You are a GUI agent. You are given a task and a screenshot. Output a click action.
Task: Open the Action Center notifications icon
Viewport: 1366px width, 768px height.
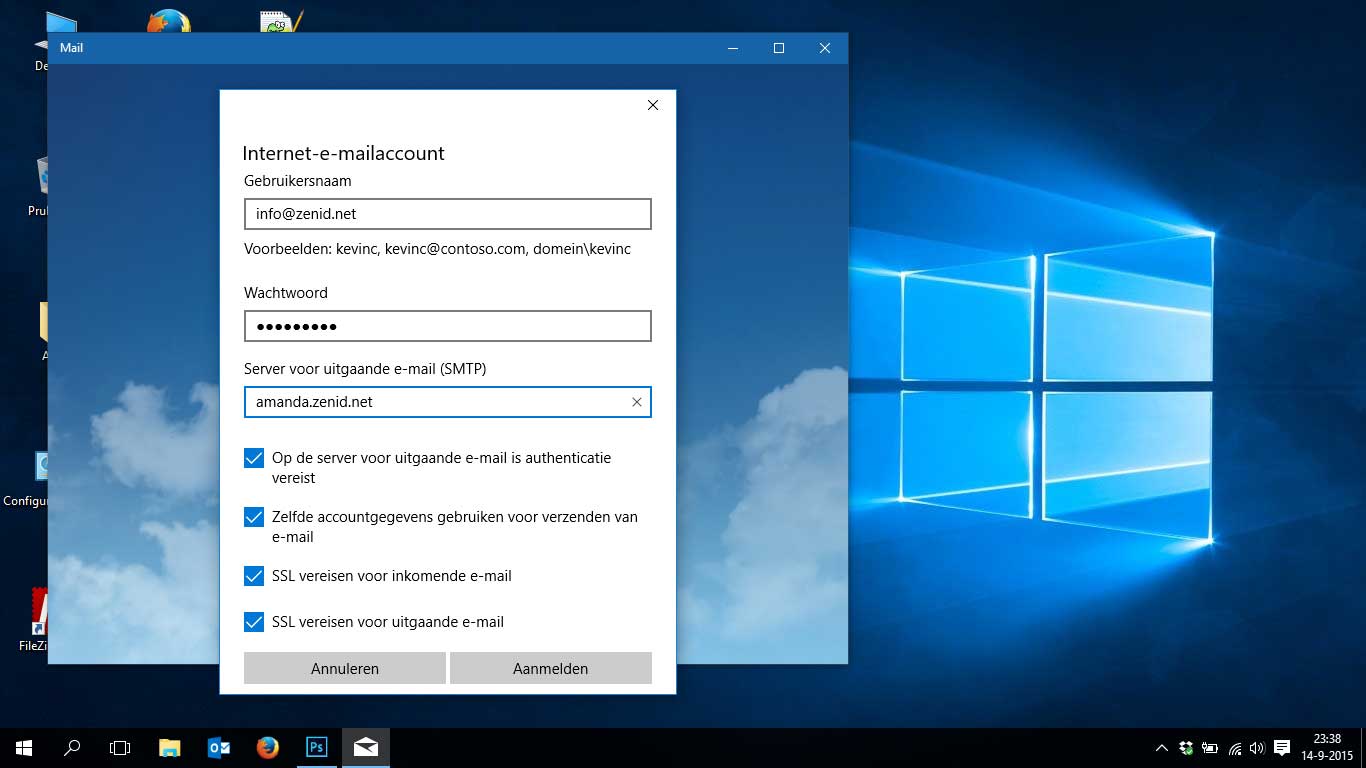pyautogui.click(x=1282, y=748)
